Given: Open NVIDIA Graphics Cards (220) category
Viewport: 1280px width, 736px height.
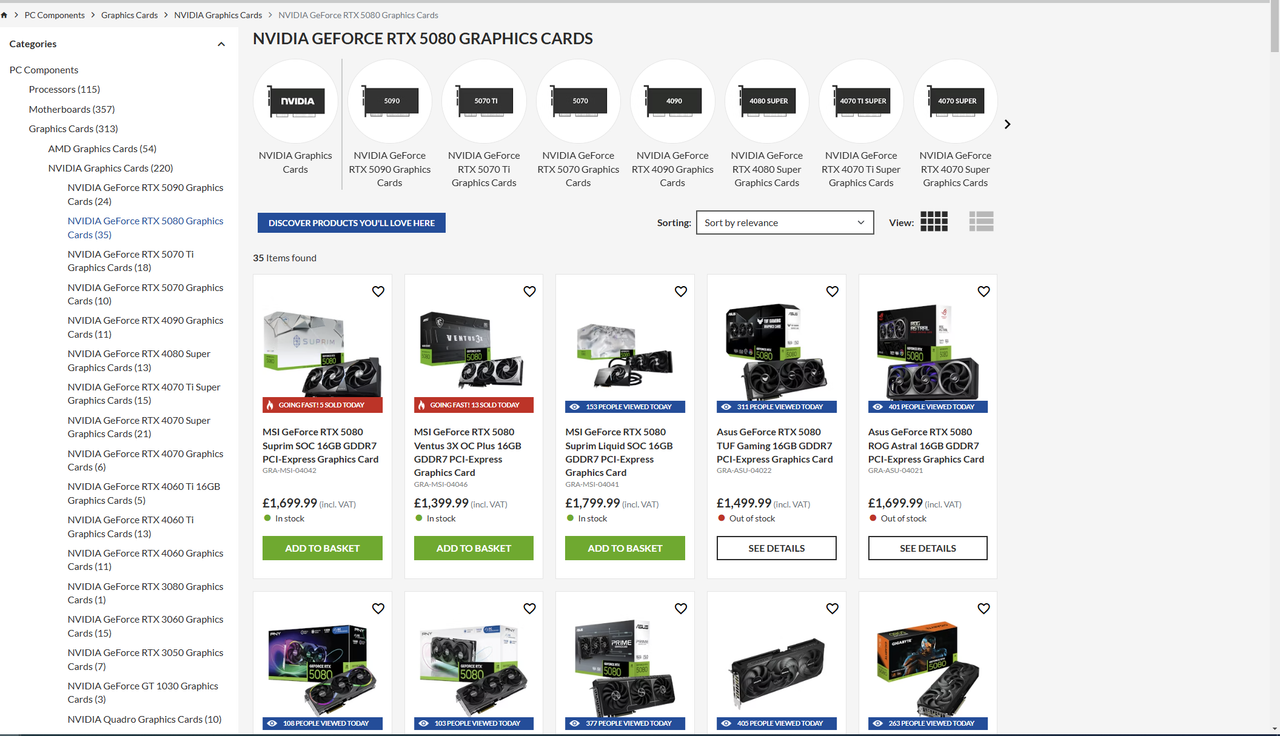Looking at the screenshot, I should tap(110, 168).
